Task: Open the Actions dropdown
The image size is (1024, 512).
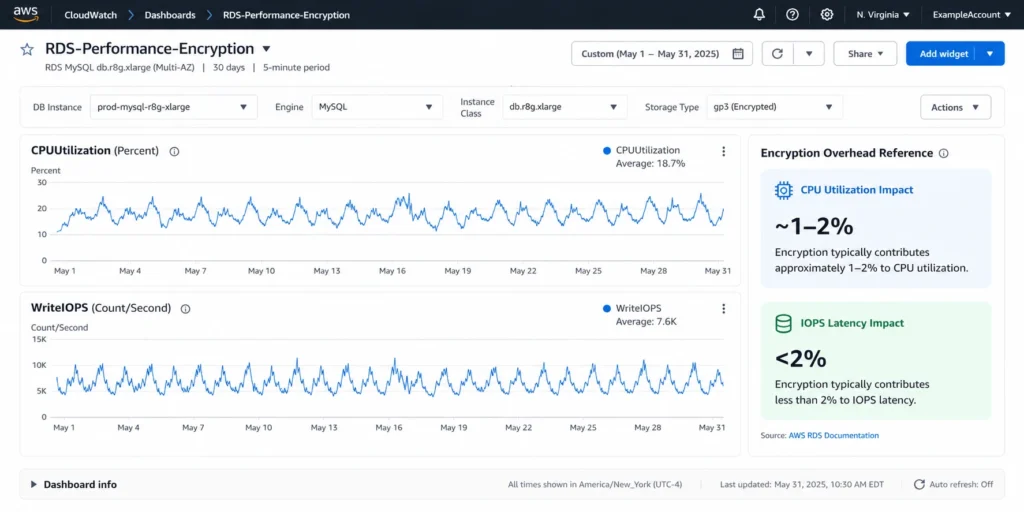Action: click(955, 107)
